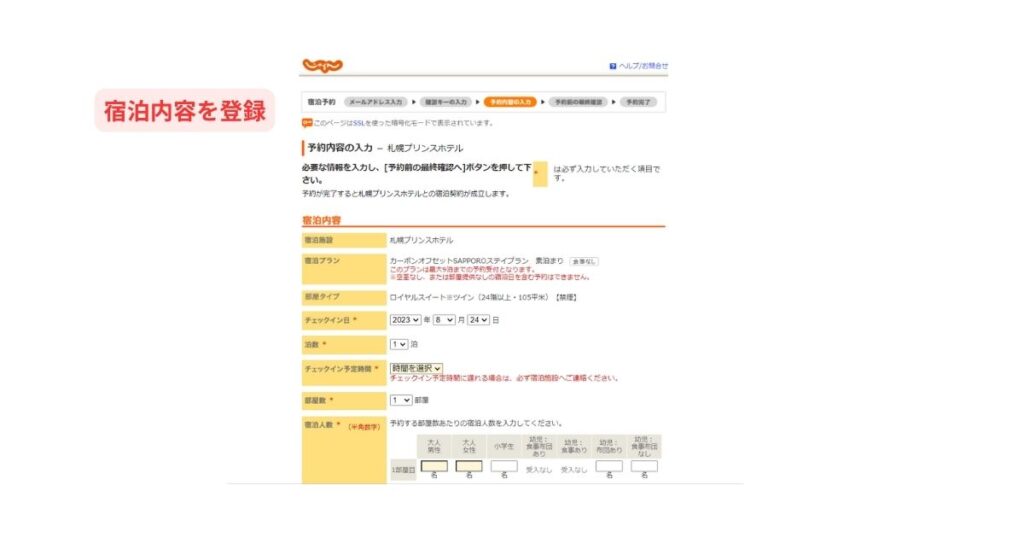Click the help question-mark icon
Screen dimensions: 1024x538
(613, 66)
